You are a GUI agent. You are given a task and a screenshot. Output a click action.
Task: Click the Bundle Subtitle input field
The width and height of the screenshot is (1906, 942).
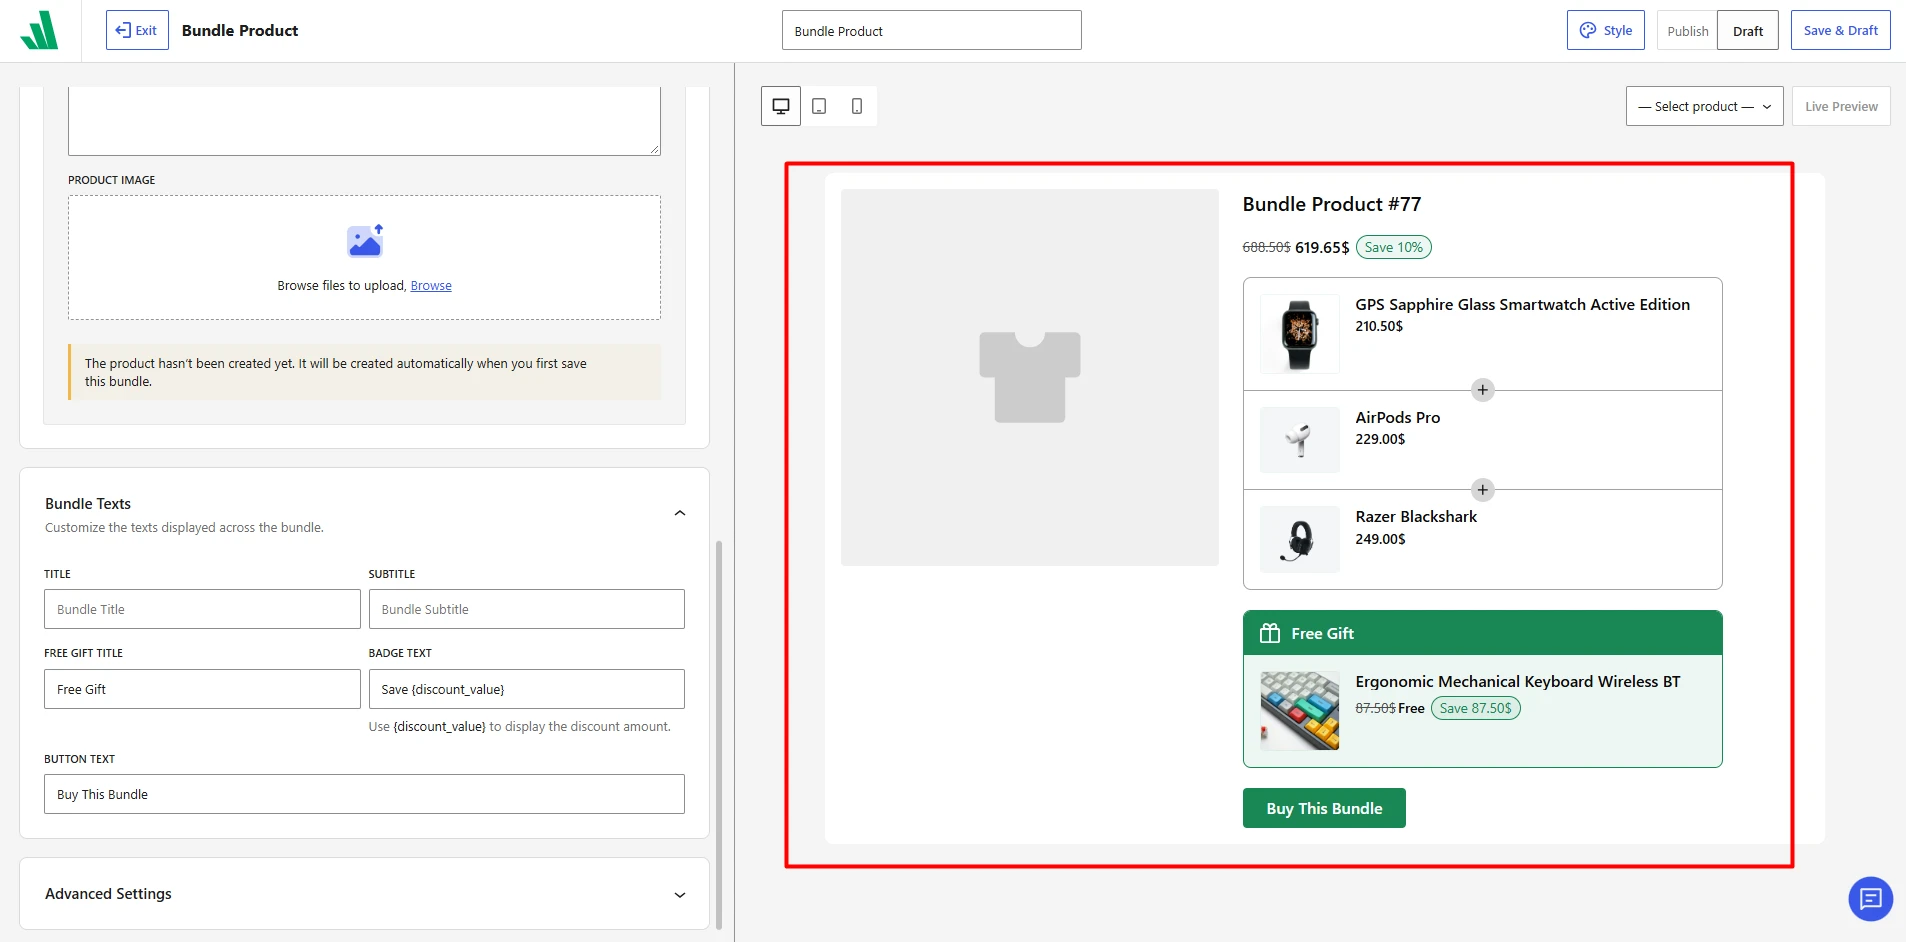pyautogui.click(x=526, y=609)
